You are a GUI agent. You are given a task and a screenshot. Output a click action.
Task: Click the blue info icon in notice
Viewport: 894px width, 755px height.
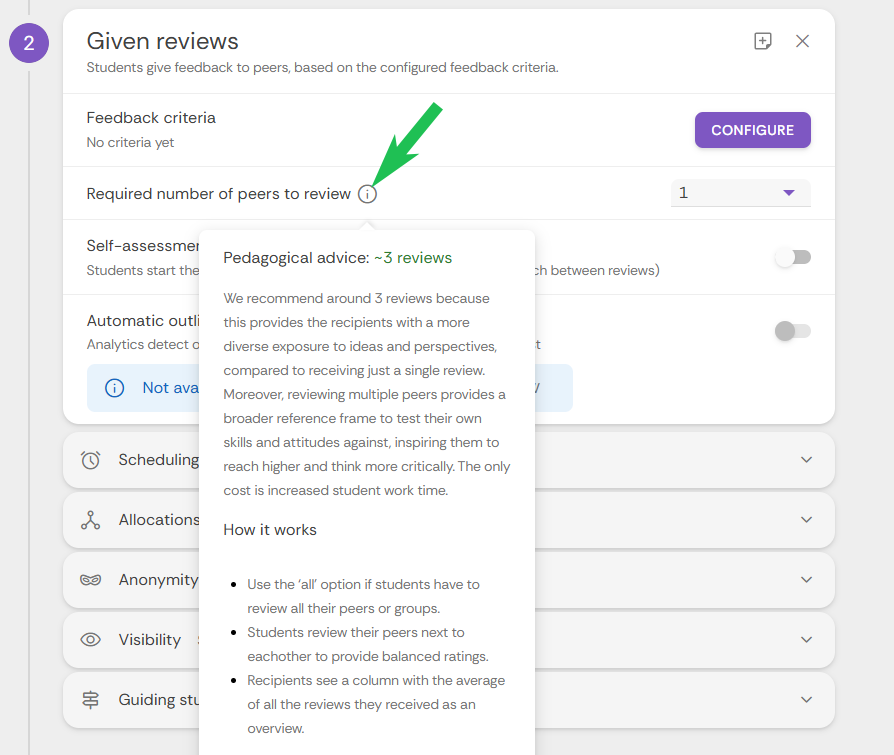pos(115,388)
